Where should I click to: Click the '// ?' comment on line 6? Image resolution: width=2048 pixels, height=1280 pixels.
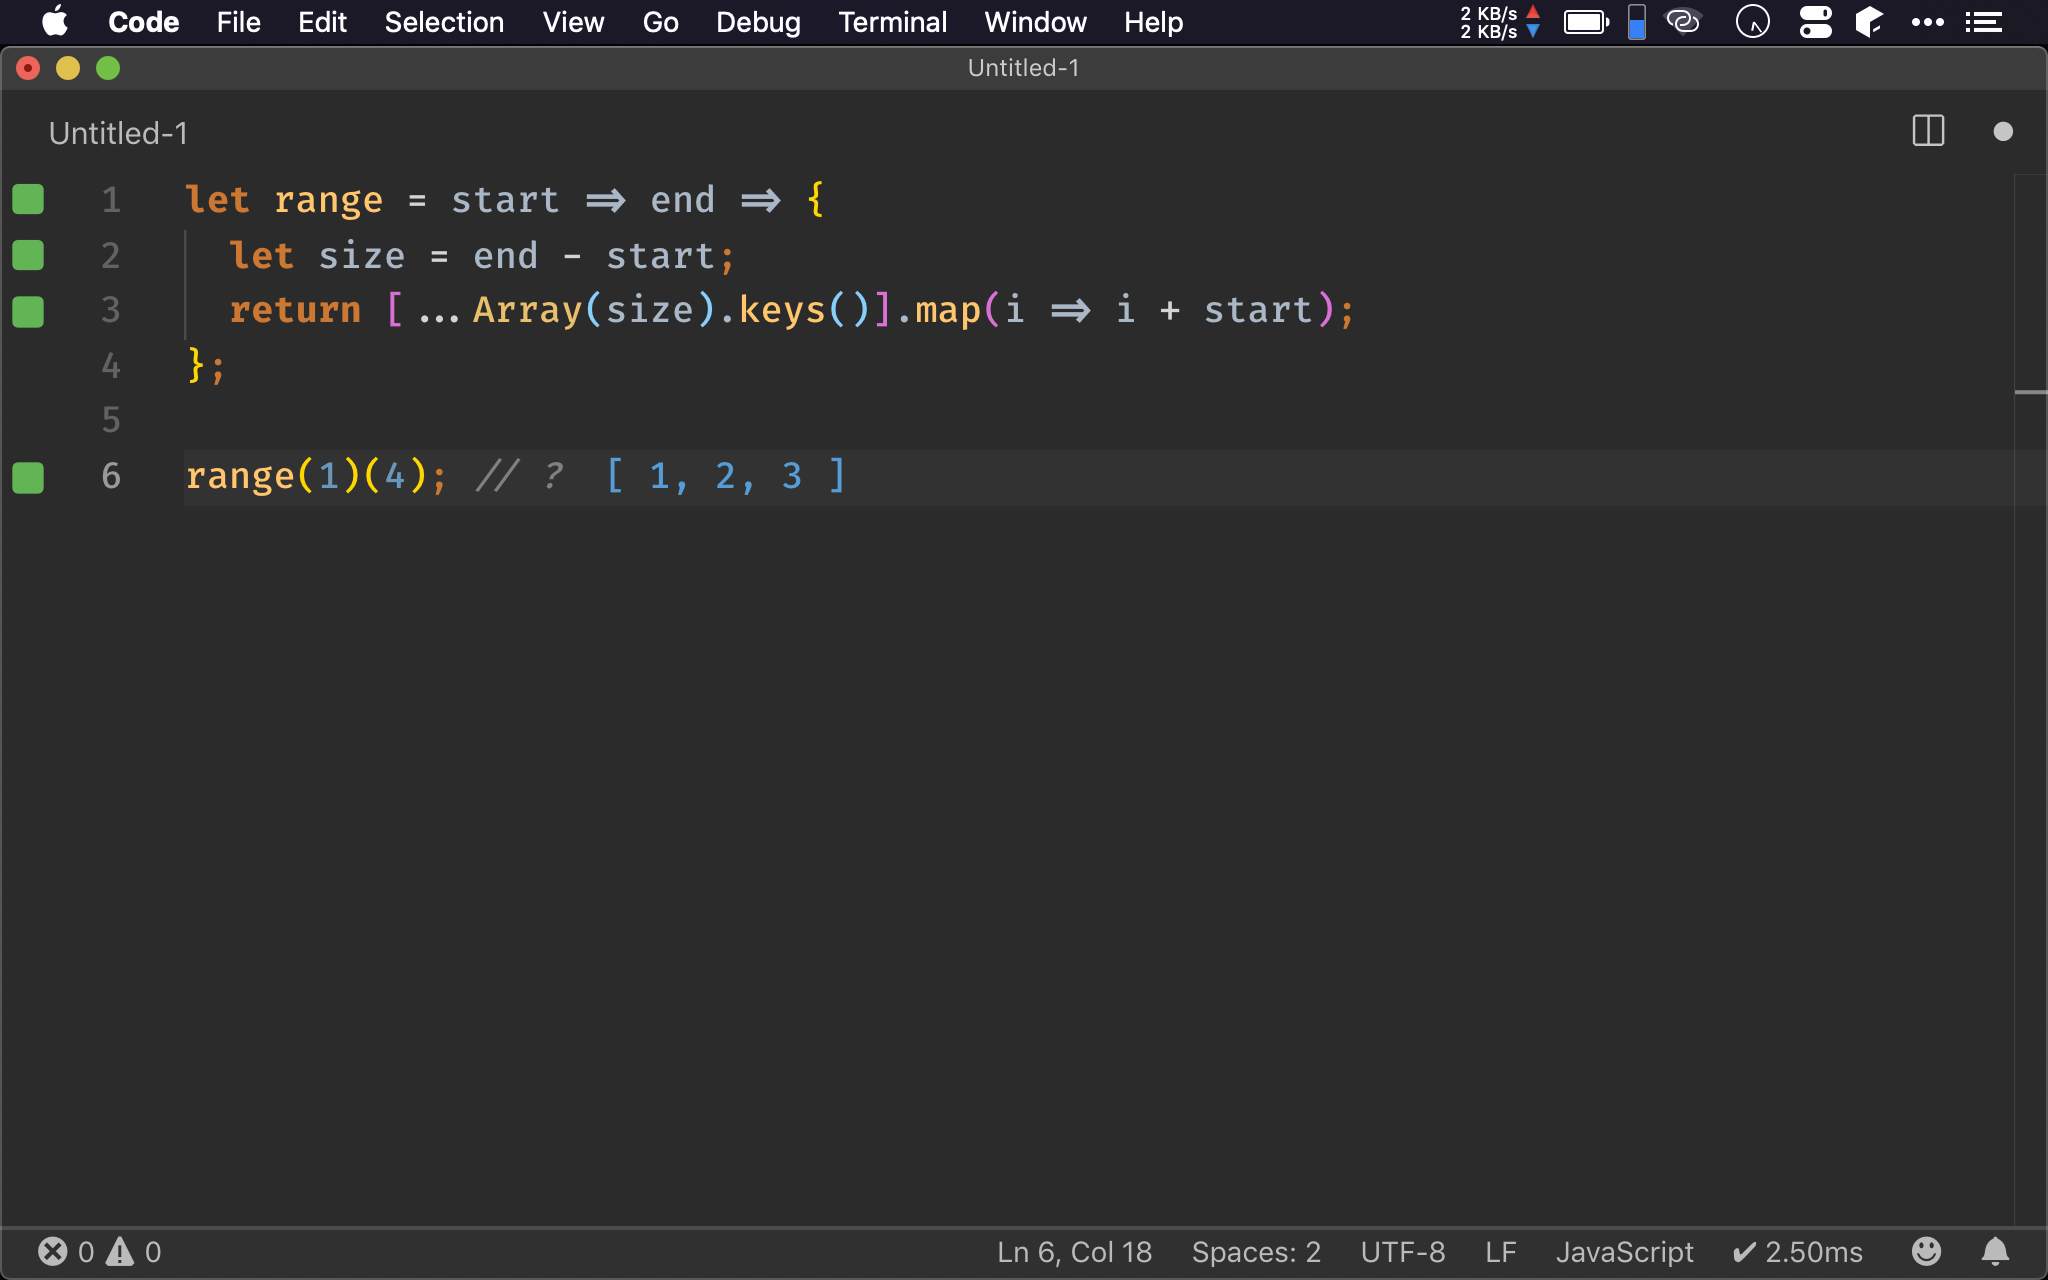(519, 476)
